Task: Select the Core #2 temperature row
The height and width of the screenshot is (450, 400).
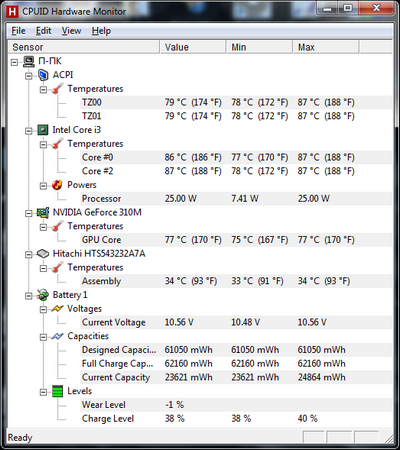Action: pyautogui.click(x=236, y=171)
